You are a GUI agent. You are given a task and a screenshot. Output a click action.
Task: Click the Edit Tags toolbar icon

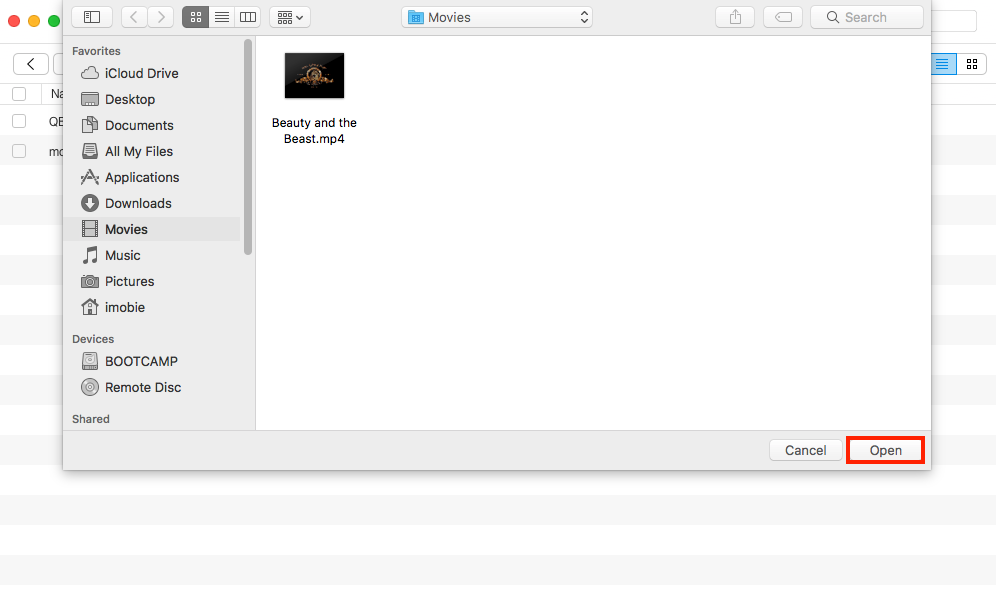[783, 17]
